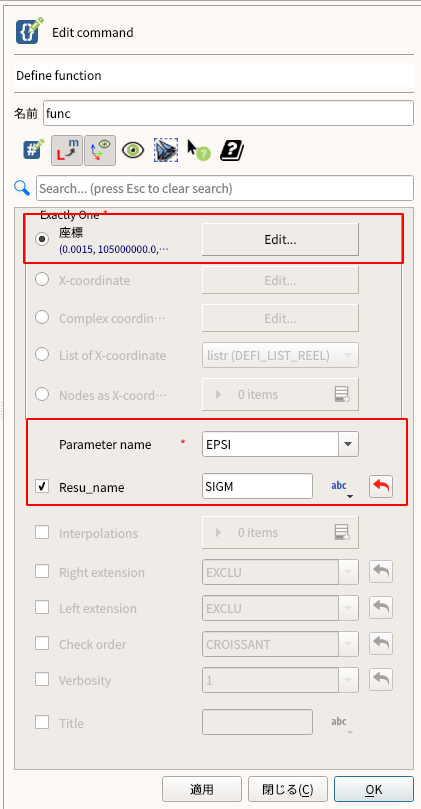Click the Edit... button for 座標
The width and height of the screenshot is (421, 809).
point(280,239)
